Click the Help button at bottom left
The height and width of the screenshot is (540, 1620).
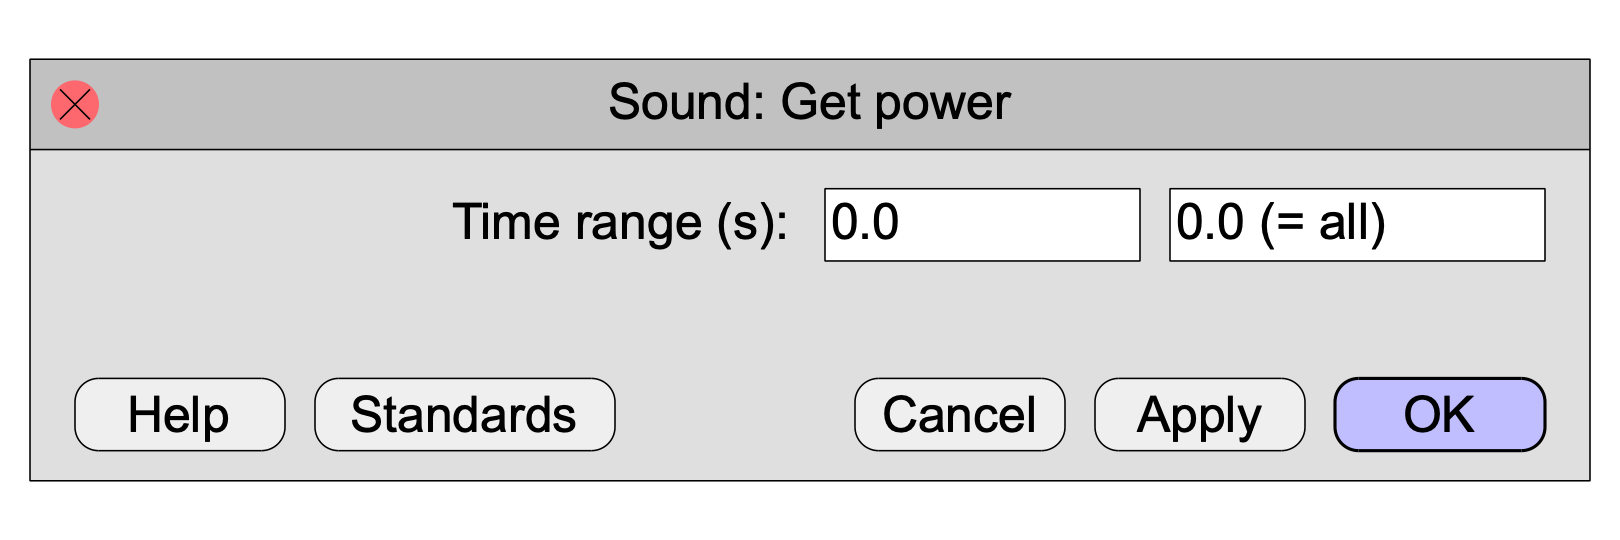[x=180, y=414]
